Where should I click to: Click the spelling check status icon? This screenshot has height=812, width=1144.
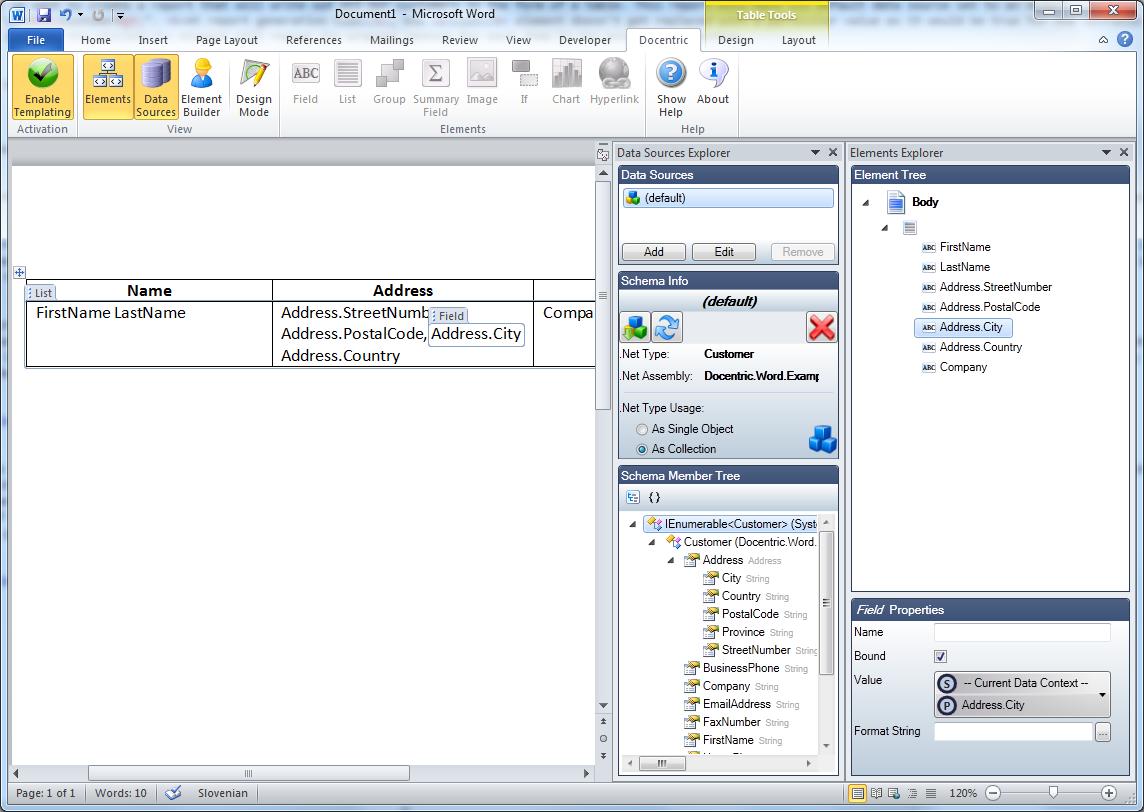coord(173,793)
